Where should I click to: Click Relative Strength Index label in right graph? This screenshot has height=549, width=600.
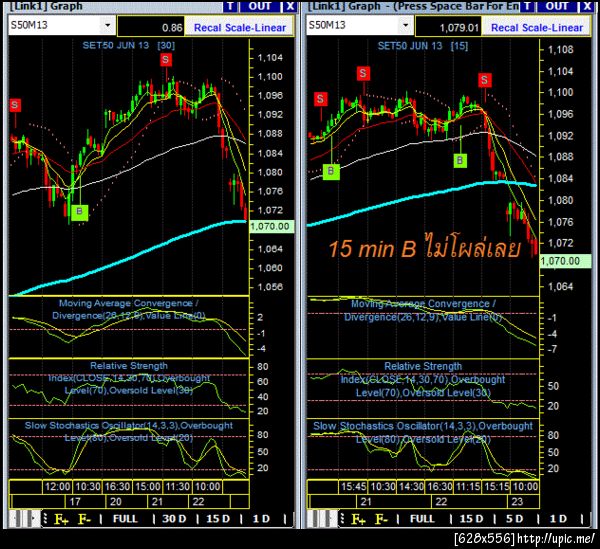pos(423,379)
